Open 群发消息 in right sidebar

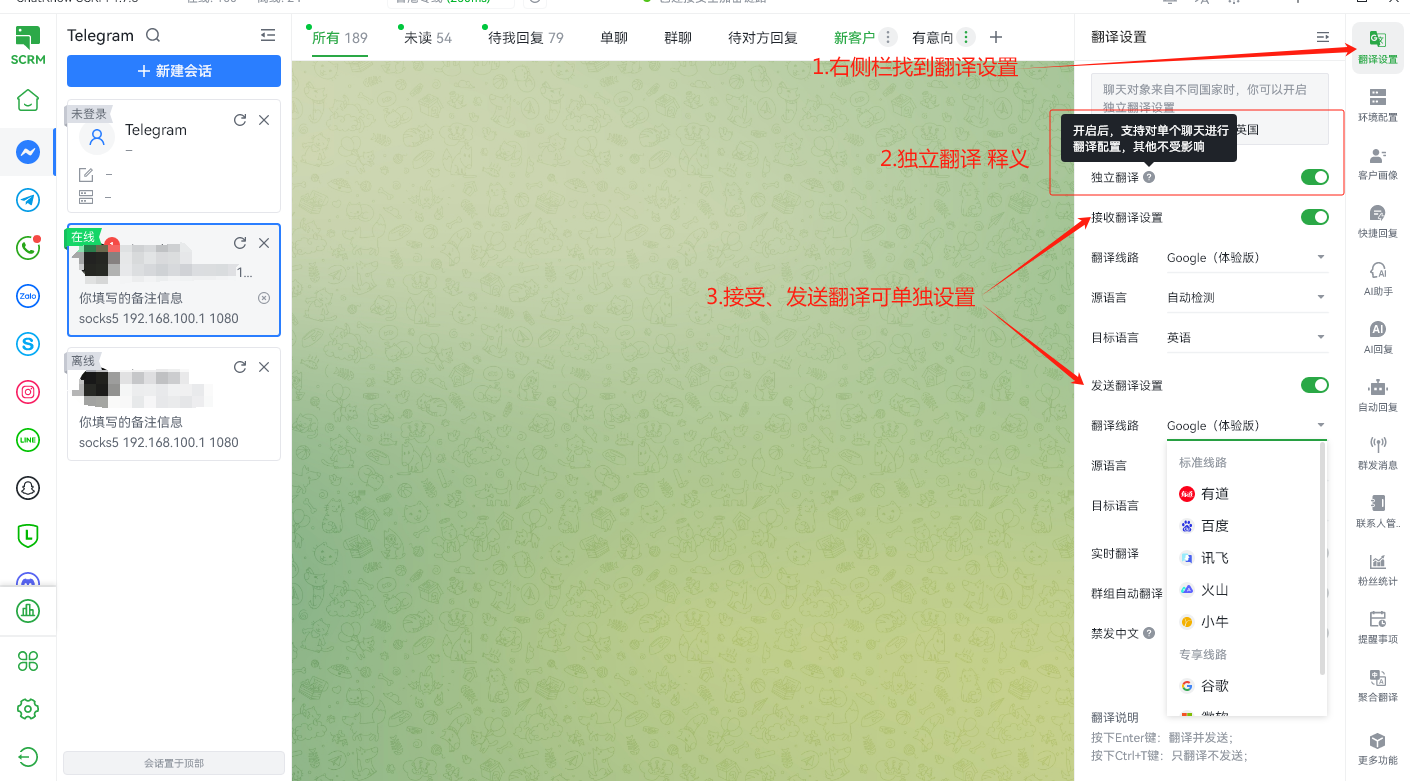[x=1377, y=454]
